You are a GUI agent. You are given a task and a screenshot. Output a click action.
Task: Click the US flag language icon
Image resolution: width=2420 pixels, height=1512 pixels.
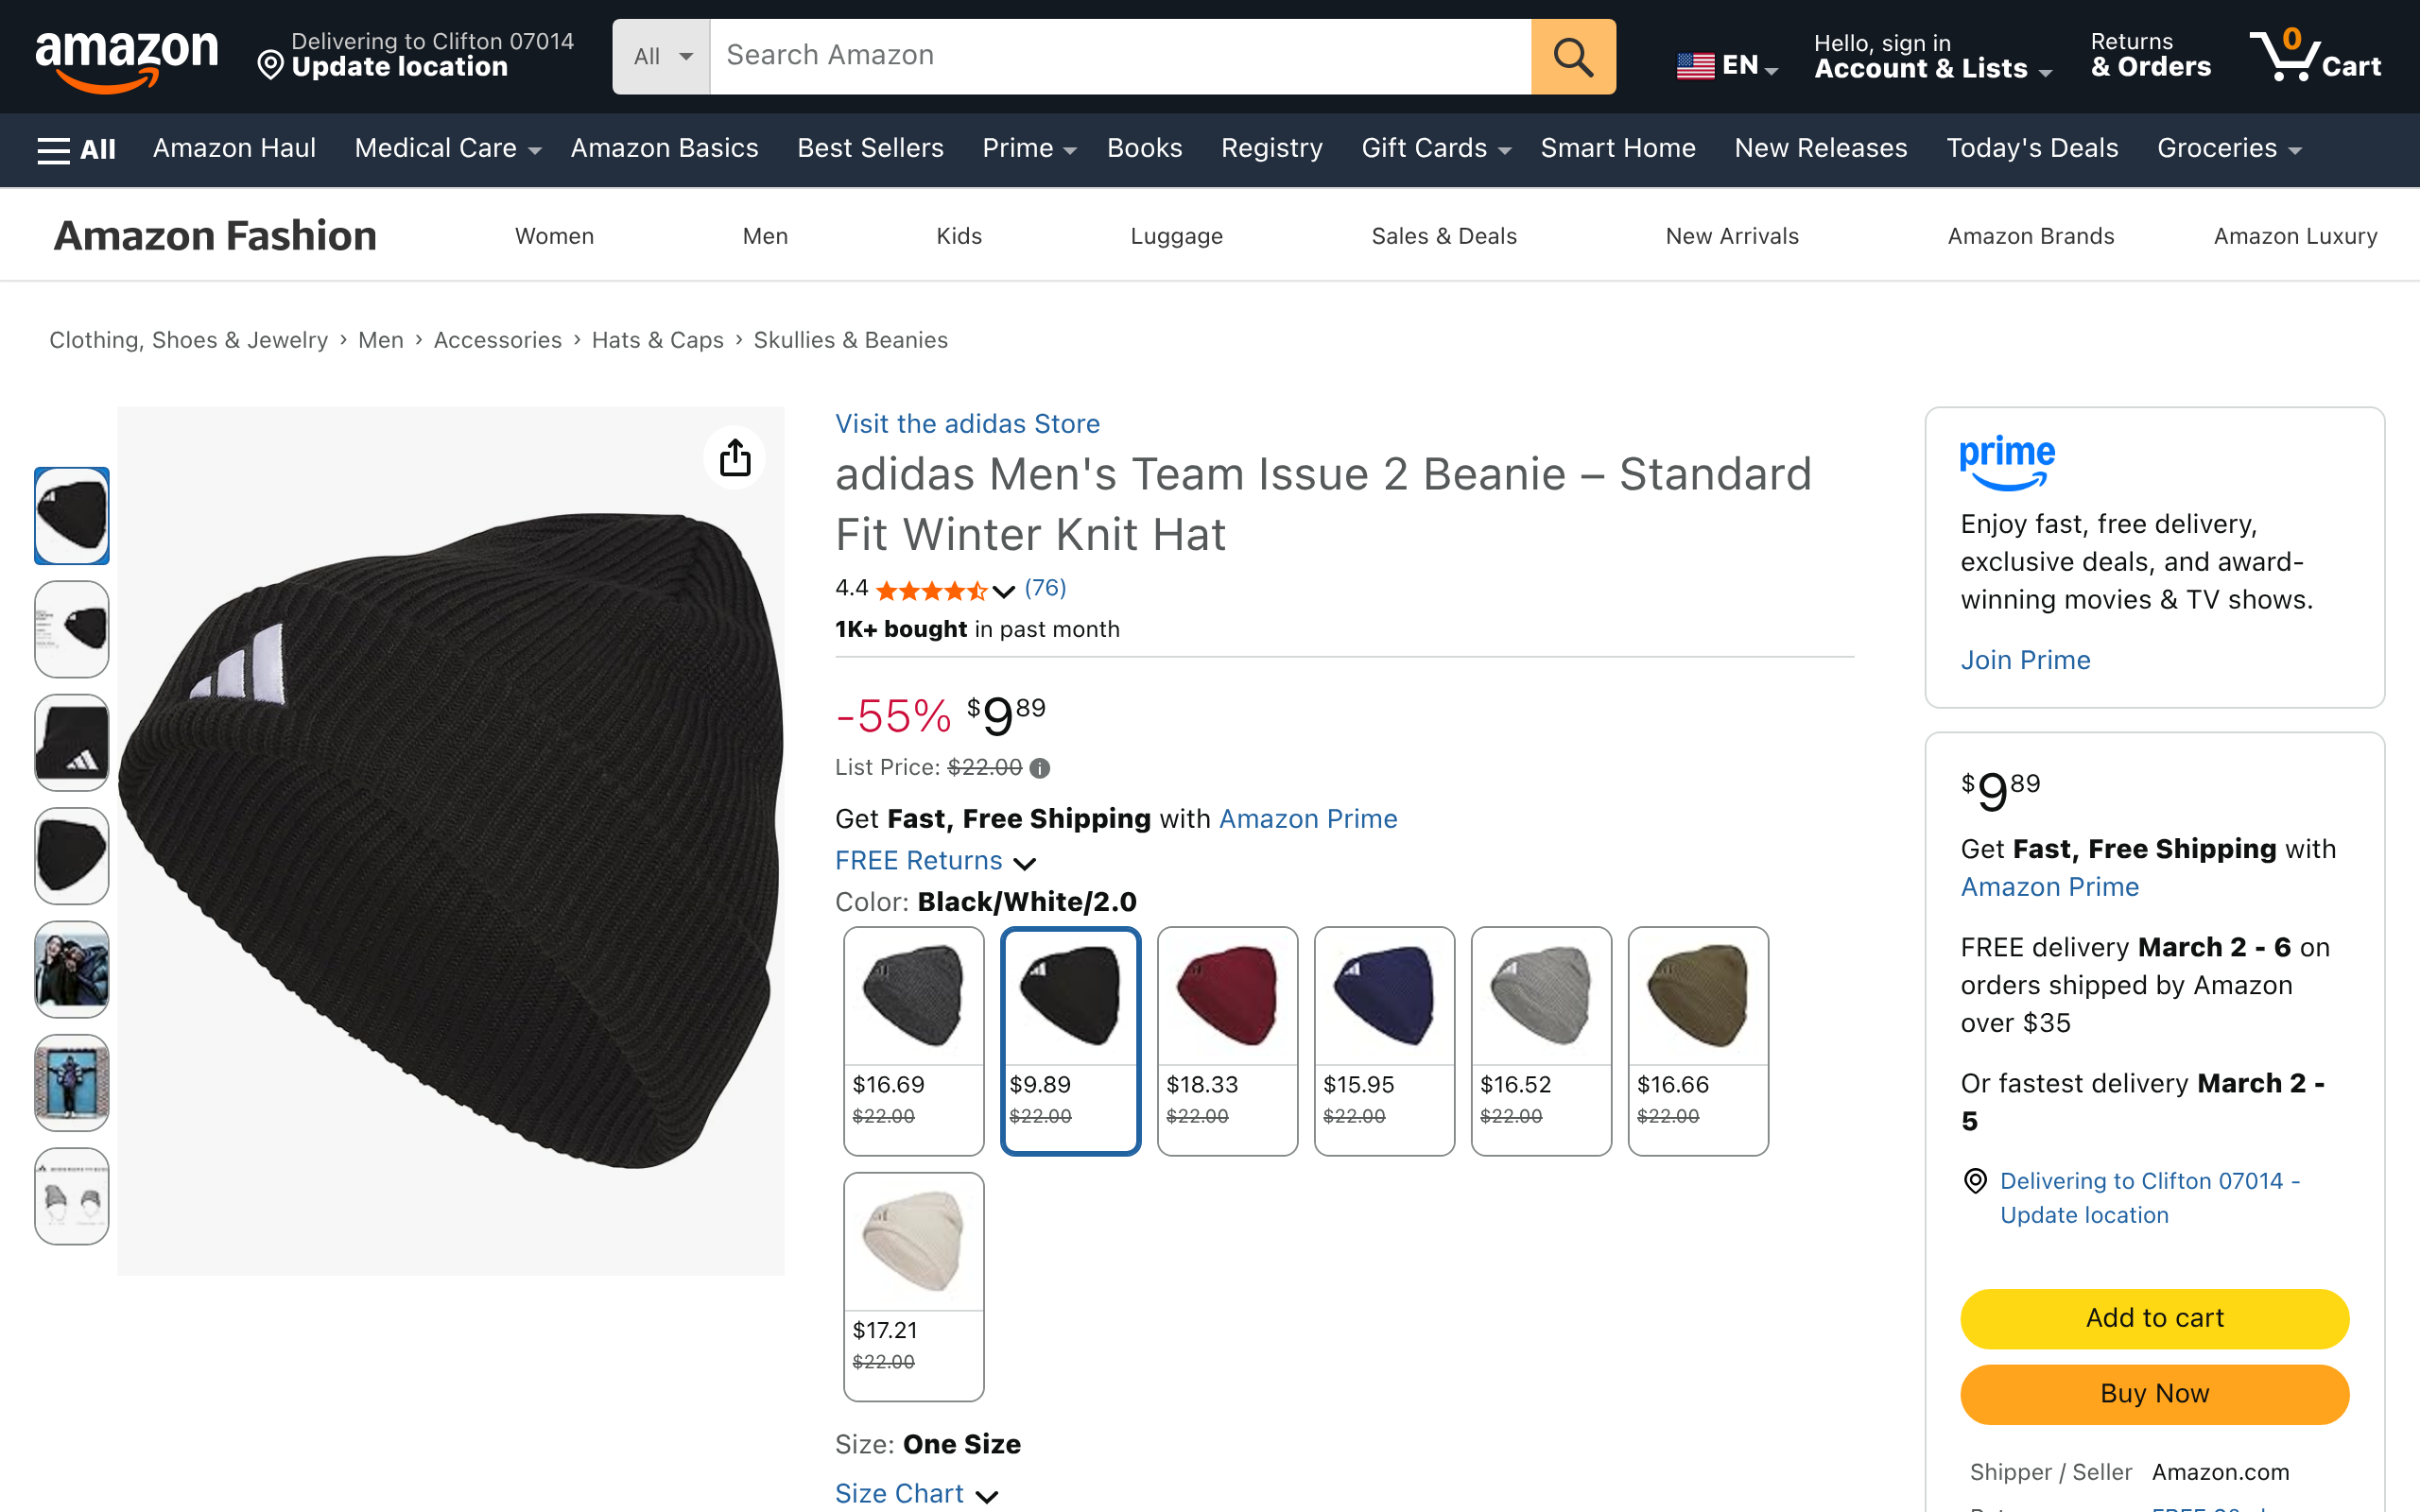coord(1695,66)
